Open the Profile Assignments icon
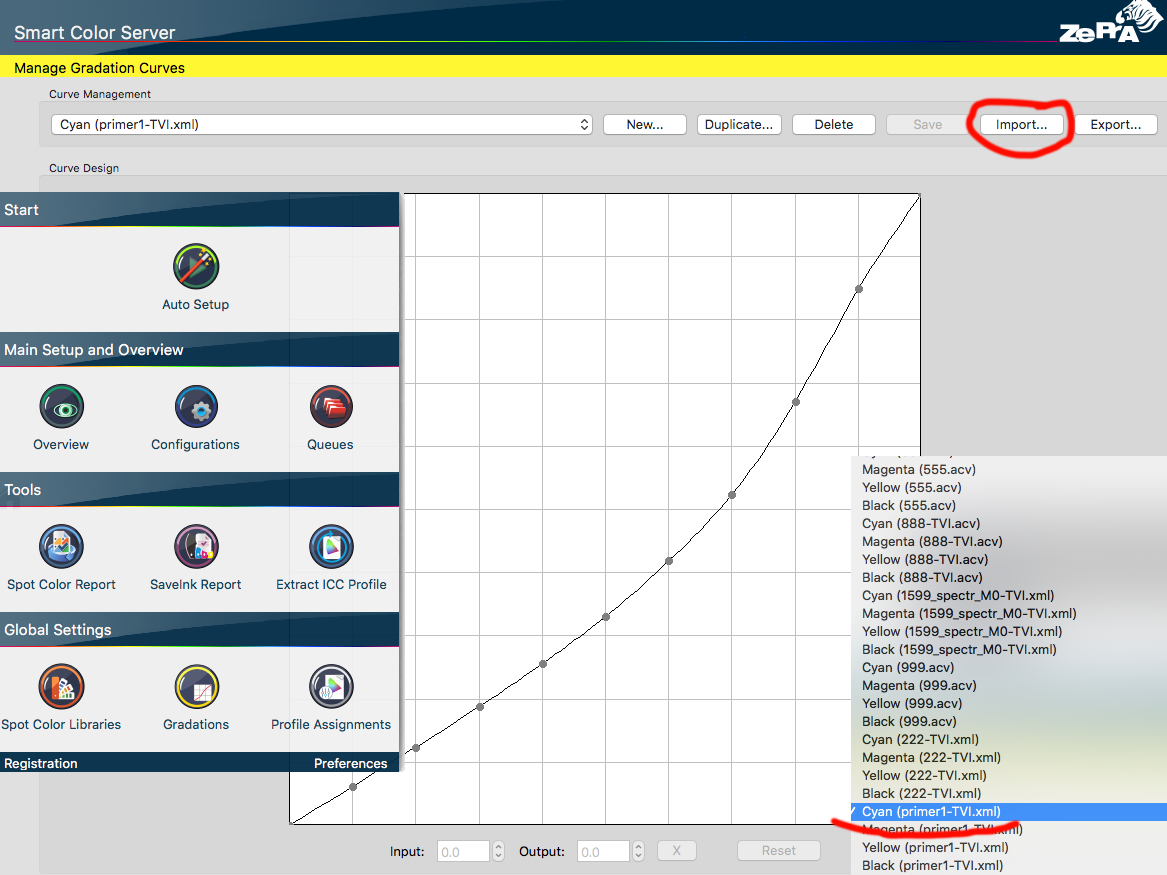 click(x=330, y=686)
